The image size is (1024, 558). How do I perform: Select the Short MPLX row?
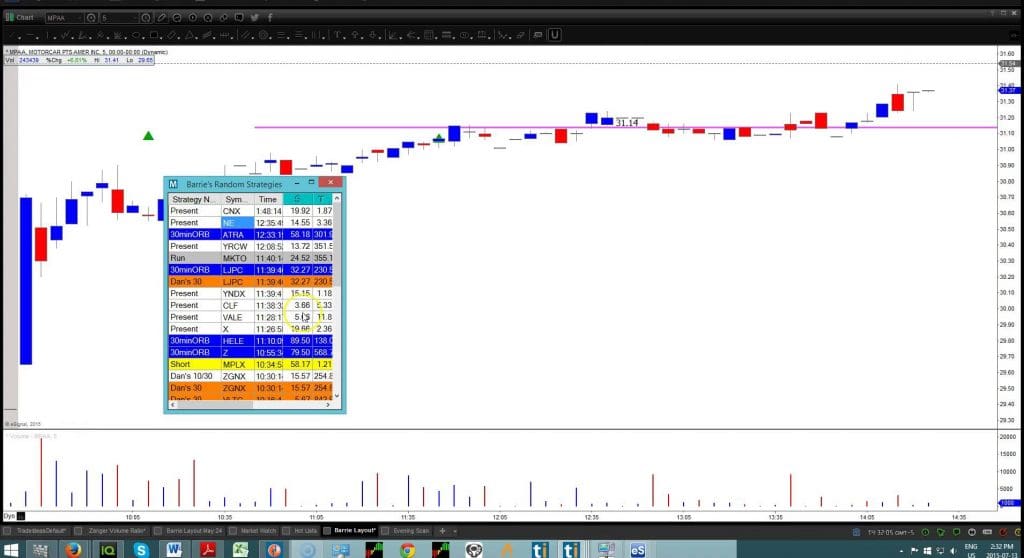(x=251, y=365)
